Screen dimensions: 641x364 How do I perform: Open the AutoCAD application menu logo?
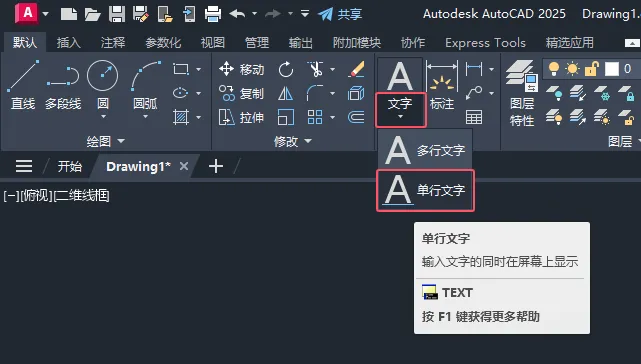tap(27, 13)
